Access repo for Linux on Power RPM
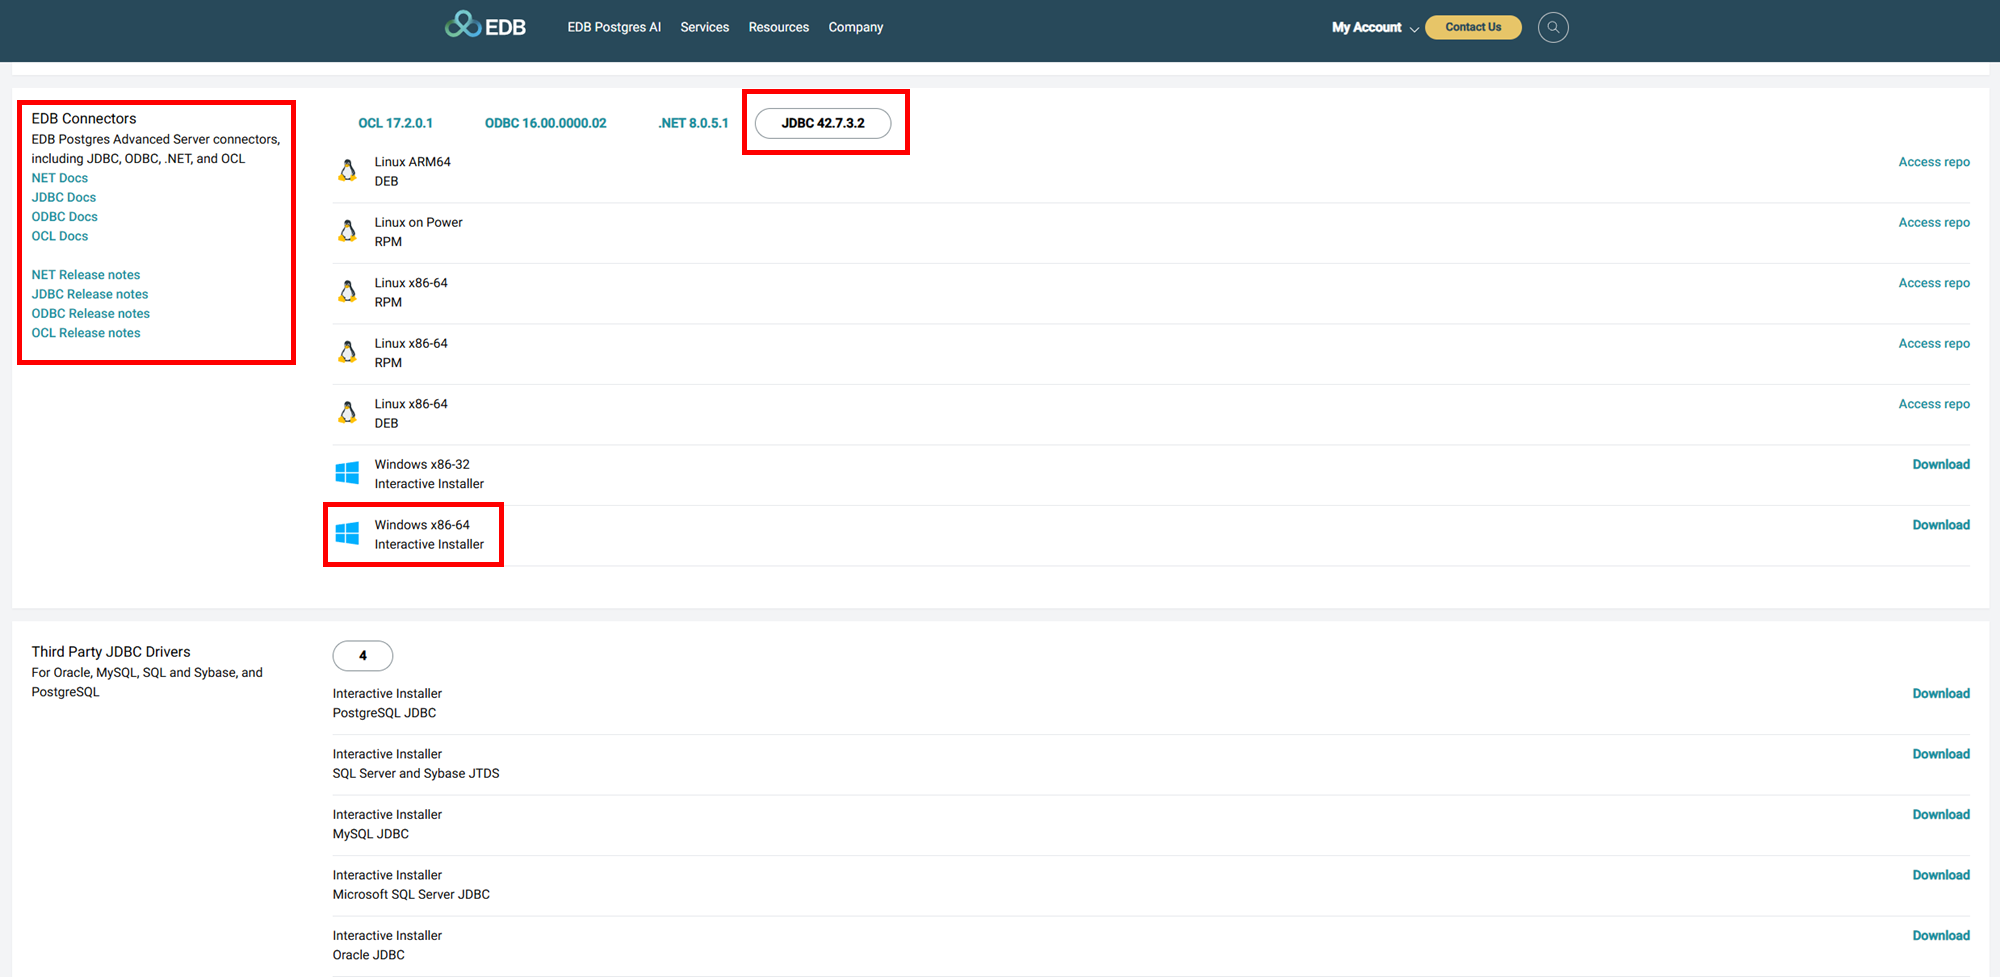The width and height of the screenshot is (2000, 977). [1934, 222]
